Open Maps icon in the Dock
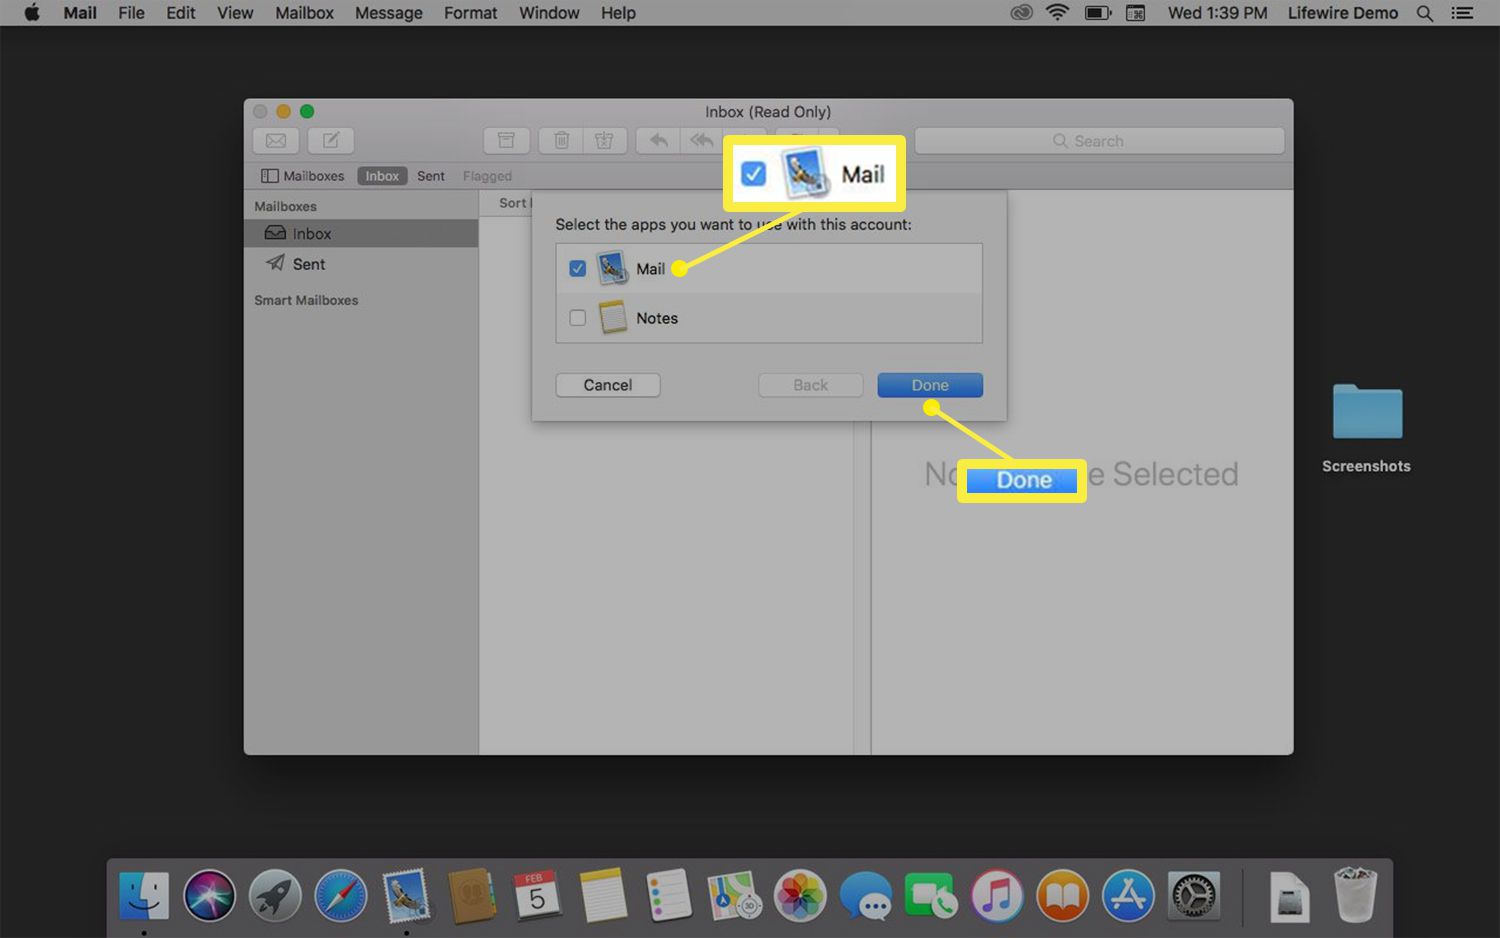1500x938 pixels. [734, 896]
